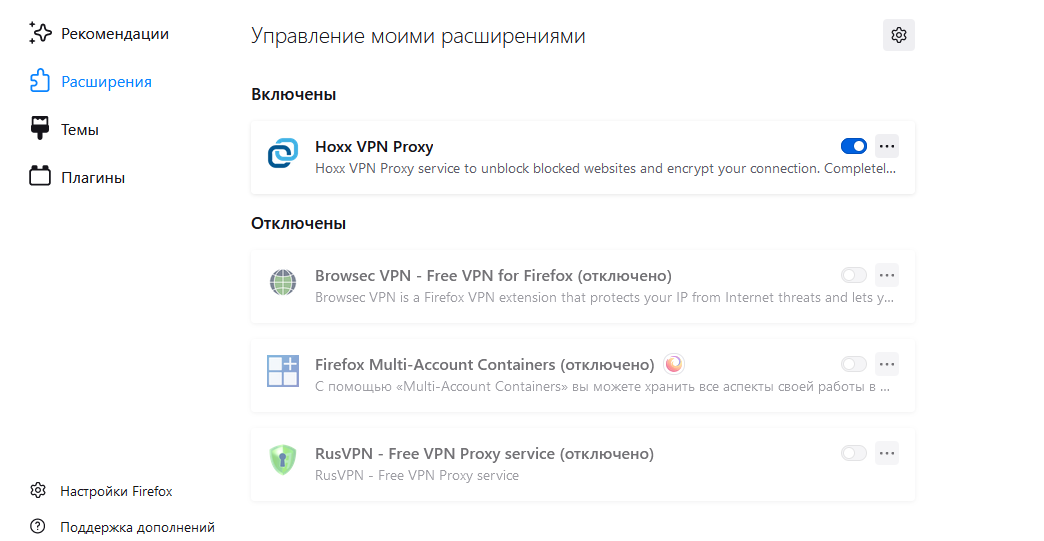Turn on Firefox Multi-Account Containers toggle

coord(854,364)
